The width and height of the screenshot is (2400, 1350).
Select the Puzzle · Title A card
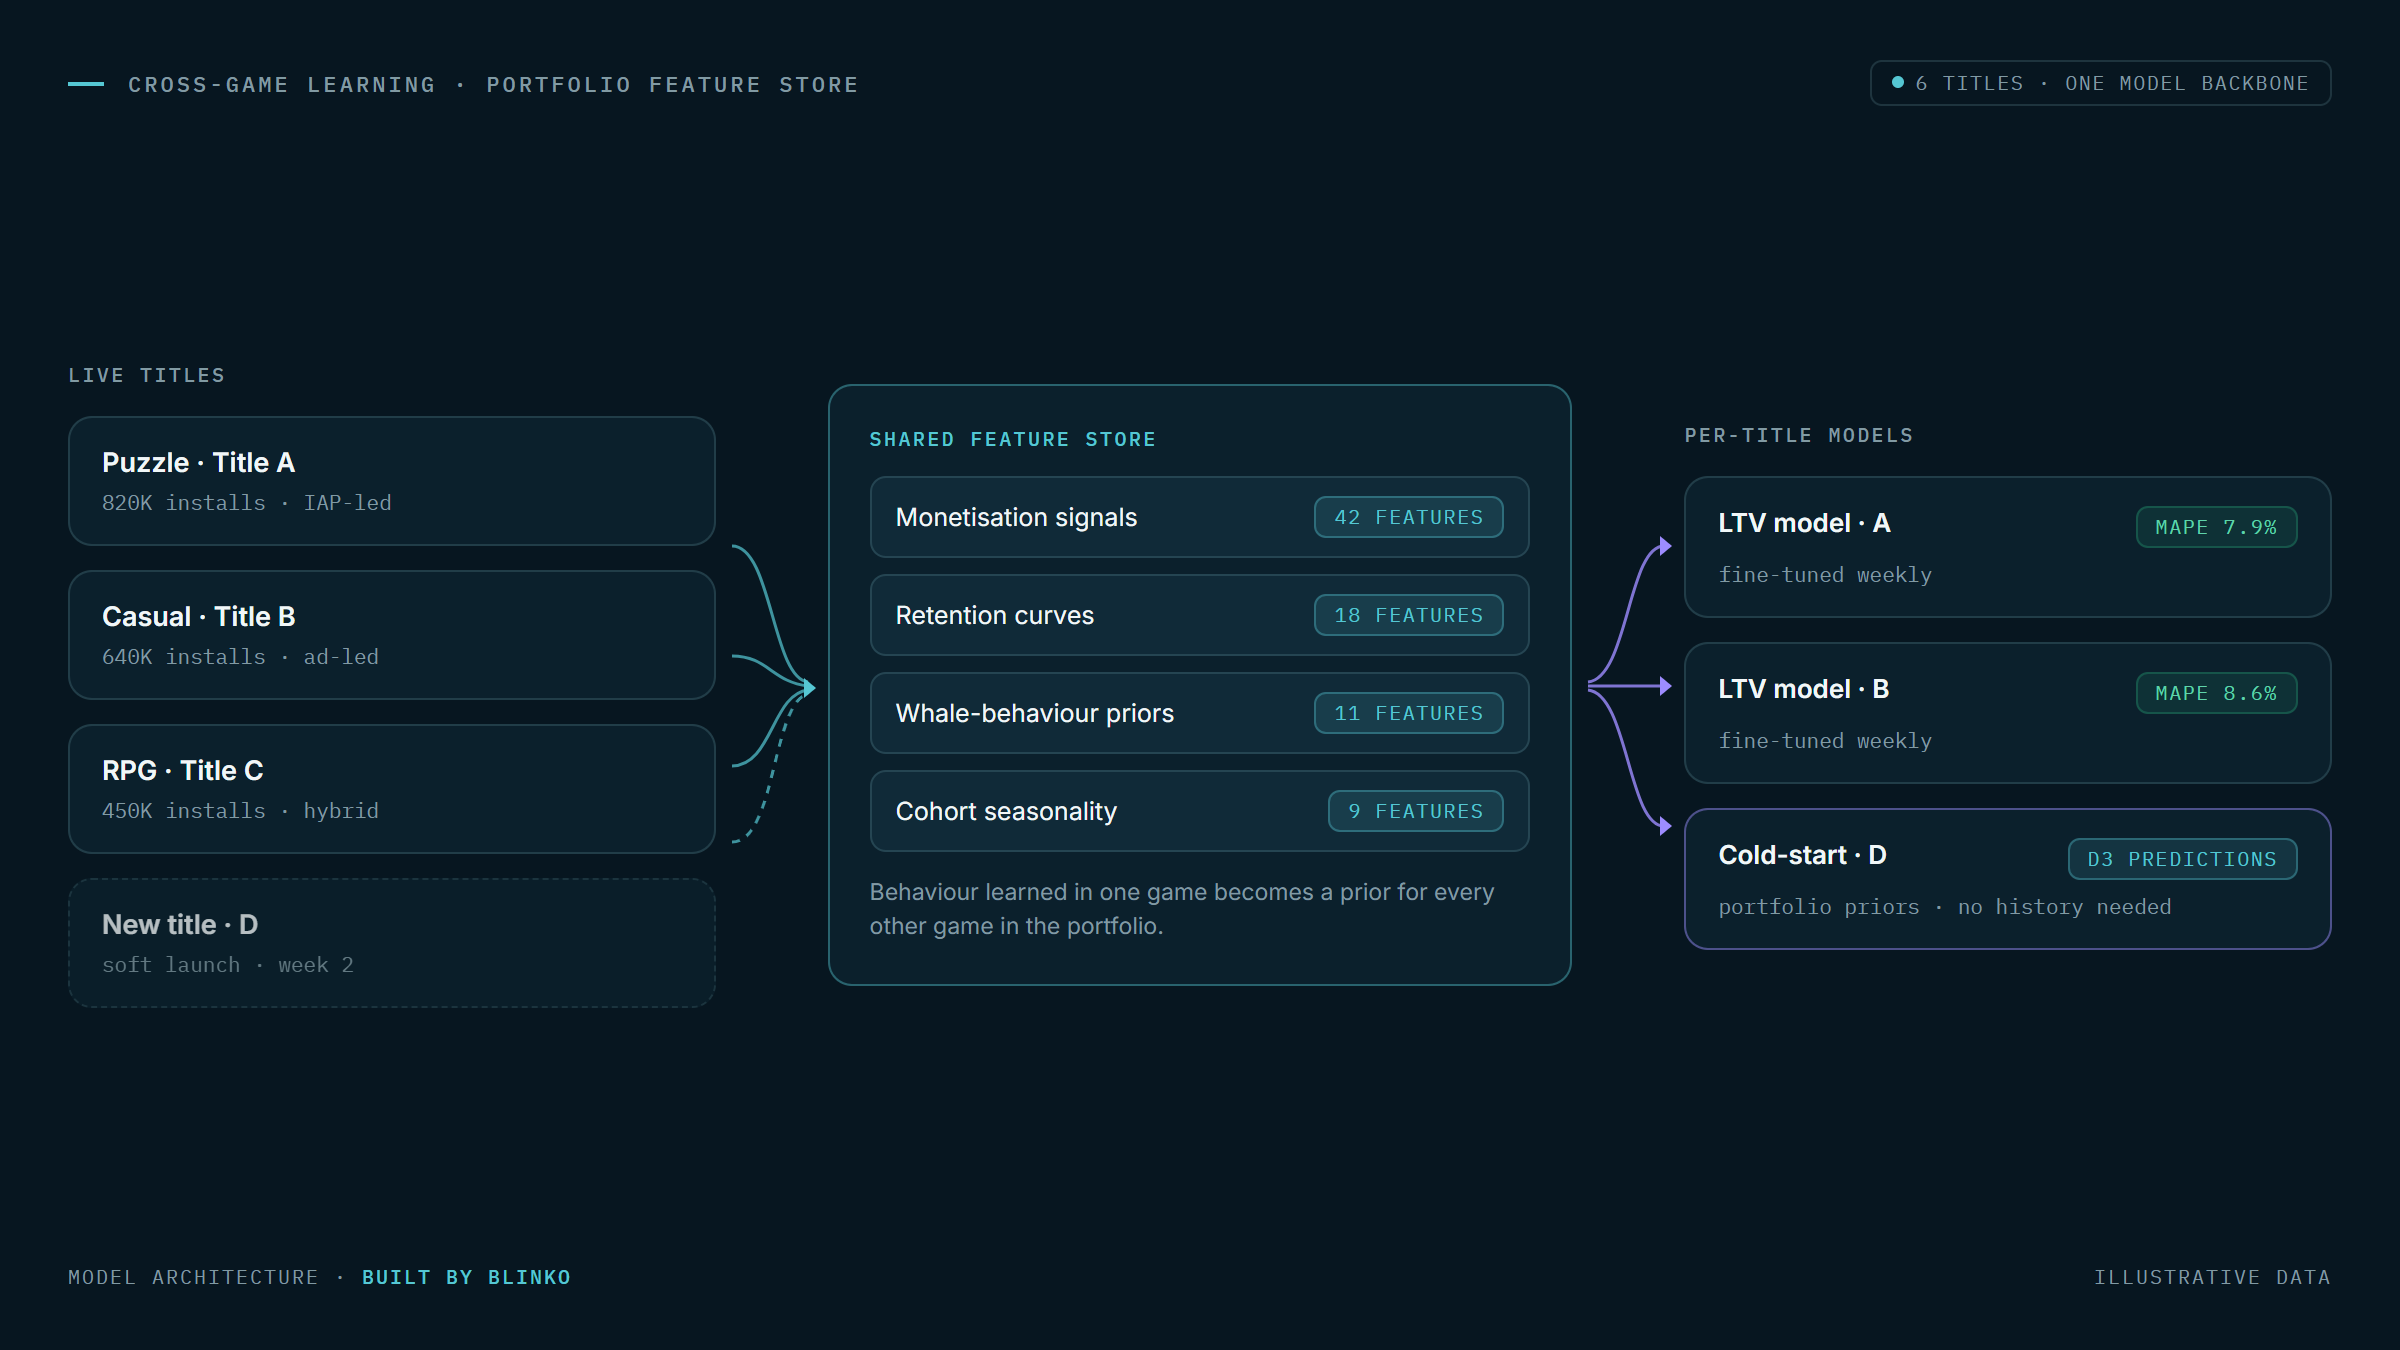[x=392, y=481]
